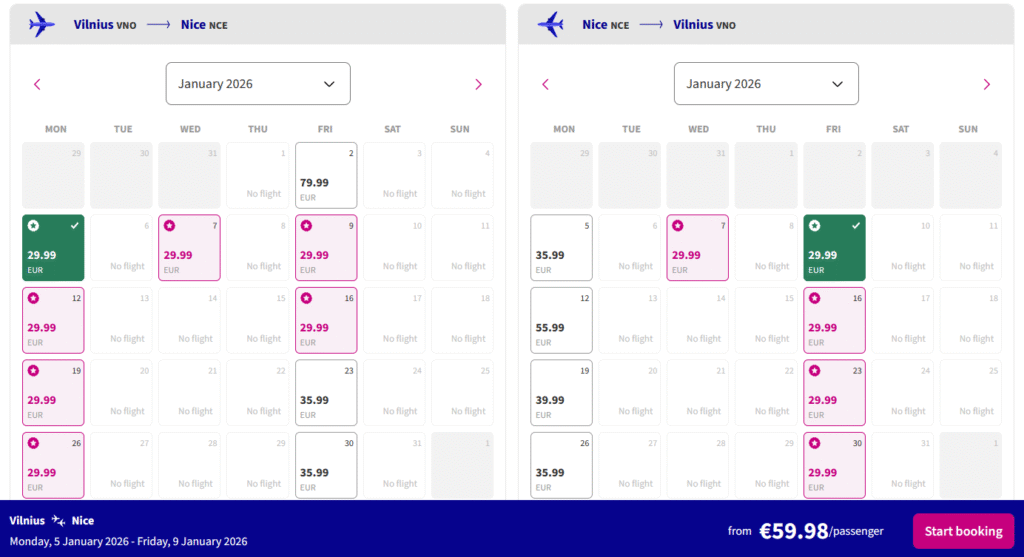Deselect the chosen return 9 January flight
Screen dimensions: 1024x557
pos(834,248)
